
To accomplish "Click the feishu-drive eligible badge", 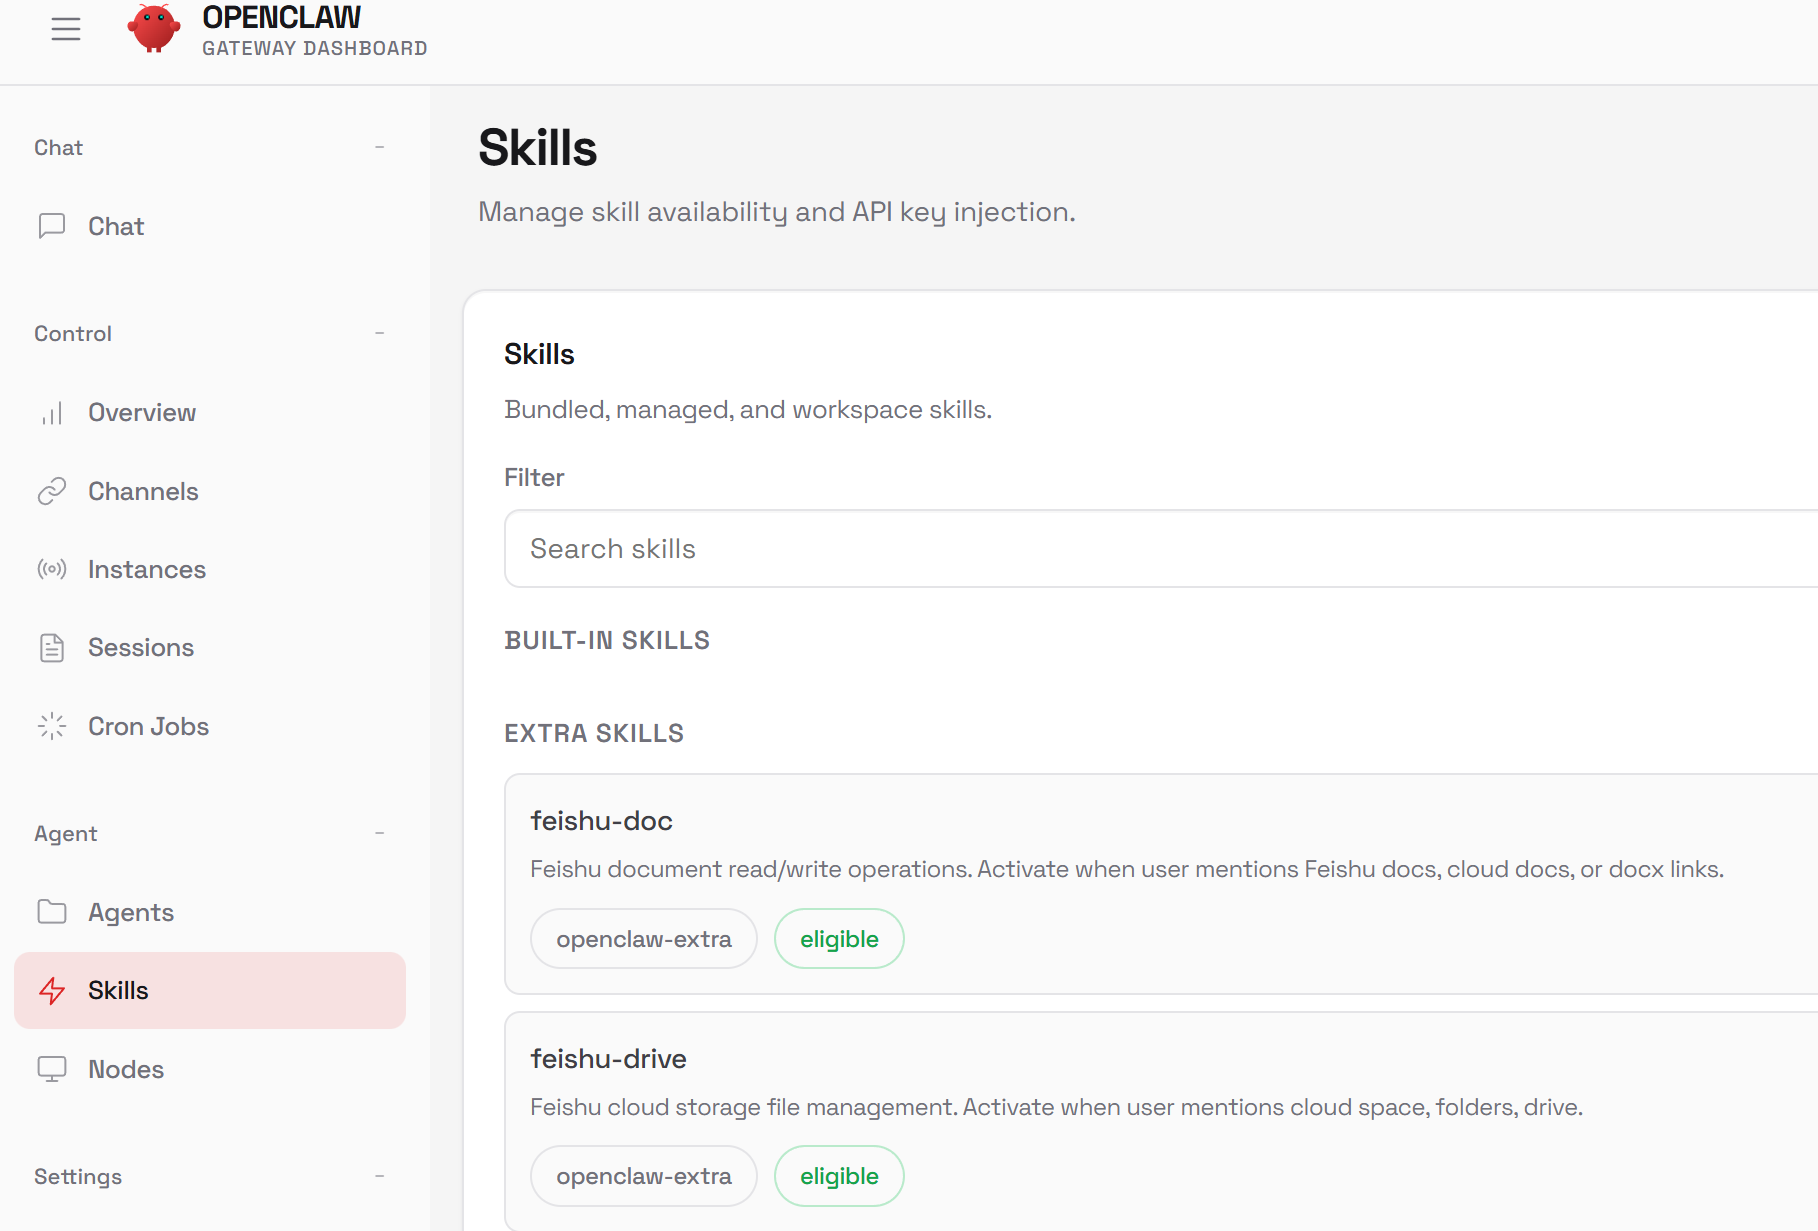I will tap(839, 1176).
